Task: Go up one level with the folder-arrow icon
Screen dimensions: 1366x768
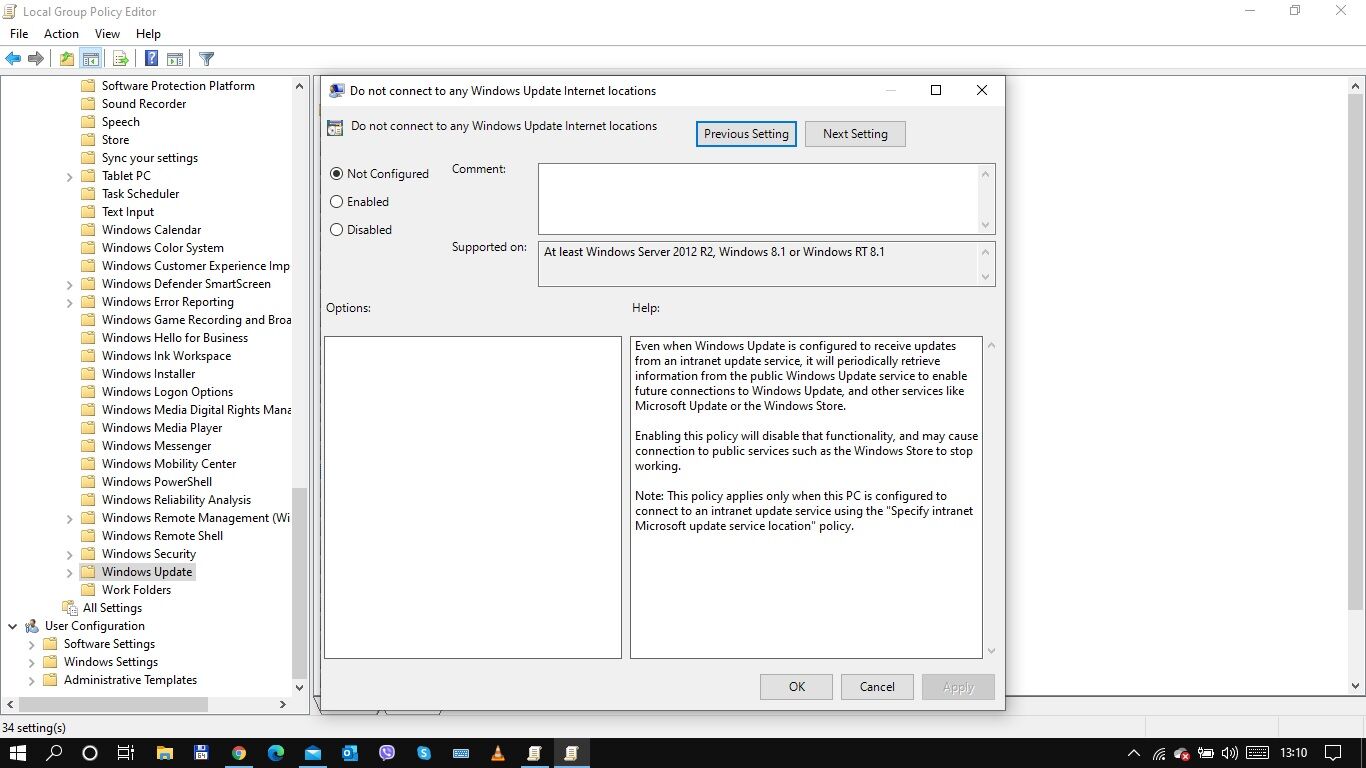Action: coord(66,59)
